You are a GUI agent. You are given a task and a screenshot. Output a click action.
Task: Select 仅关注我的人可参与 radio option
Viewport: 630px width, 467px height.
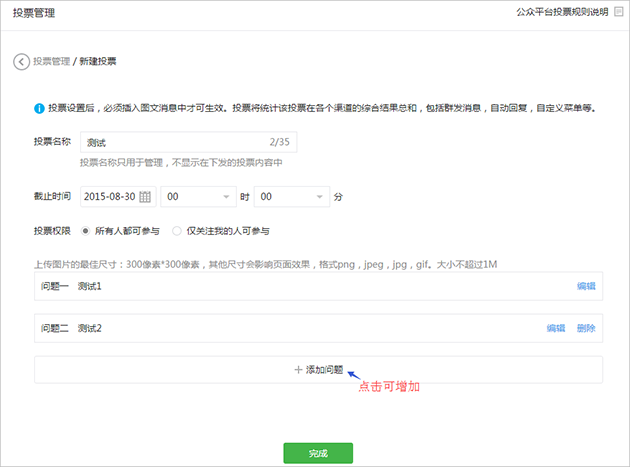pos(177,231)
